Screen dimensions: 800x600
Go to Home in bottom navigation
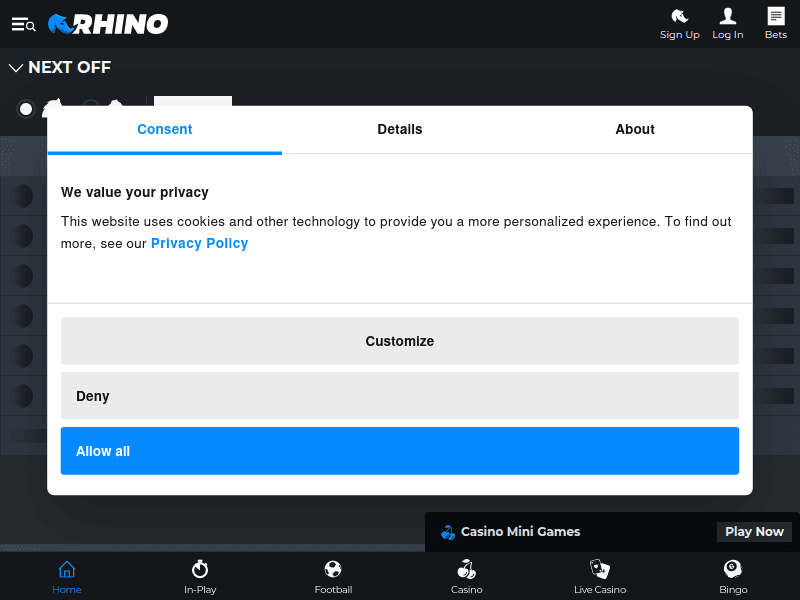[x=67, y=577]
